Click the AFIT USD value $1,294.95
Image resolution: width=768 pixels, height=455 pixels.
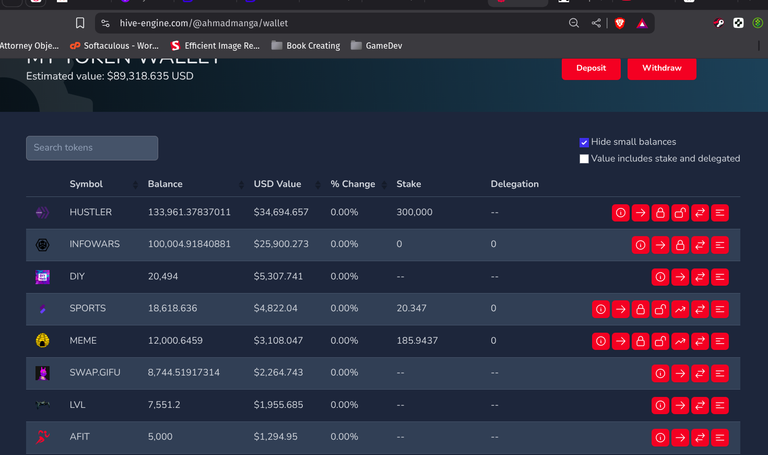[276, 436]
